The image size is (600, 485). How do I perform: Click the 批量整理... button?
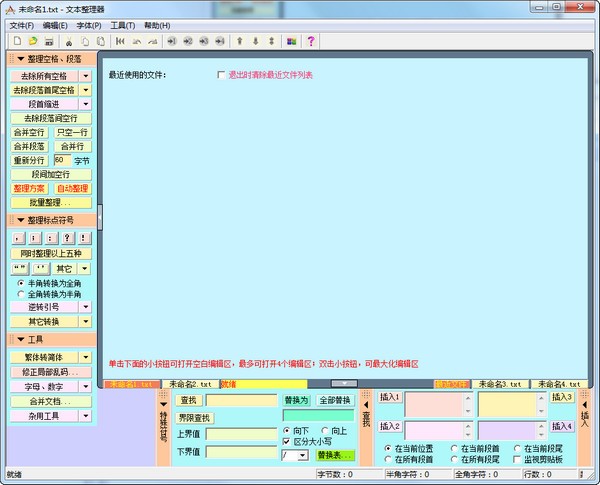click(51, 203)
